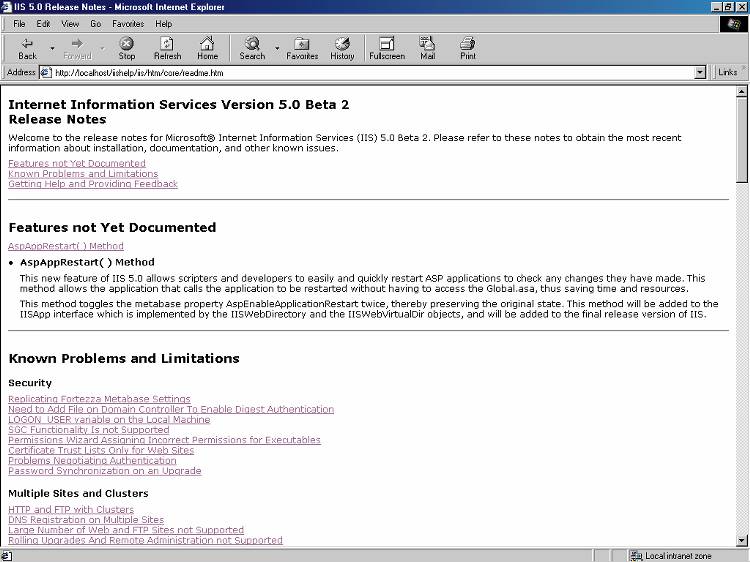This screenshot has width=750, height=562.
Task: Open Replicating Fortezza Metabase Settings link
Action: pos(99,399)
